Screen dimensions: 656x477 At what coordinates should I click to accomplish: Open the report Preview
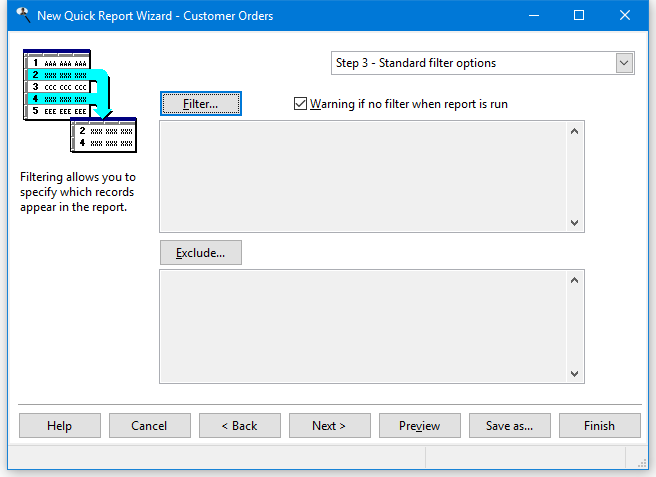coord(420,426)
